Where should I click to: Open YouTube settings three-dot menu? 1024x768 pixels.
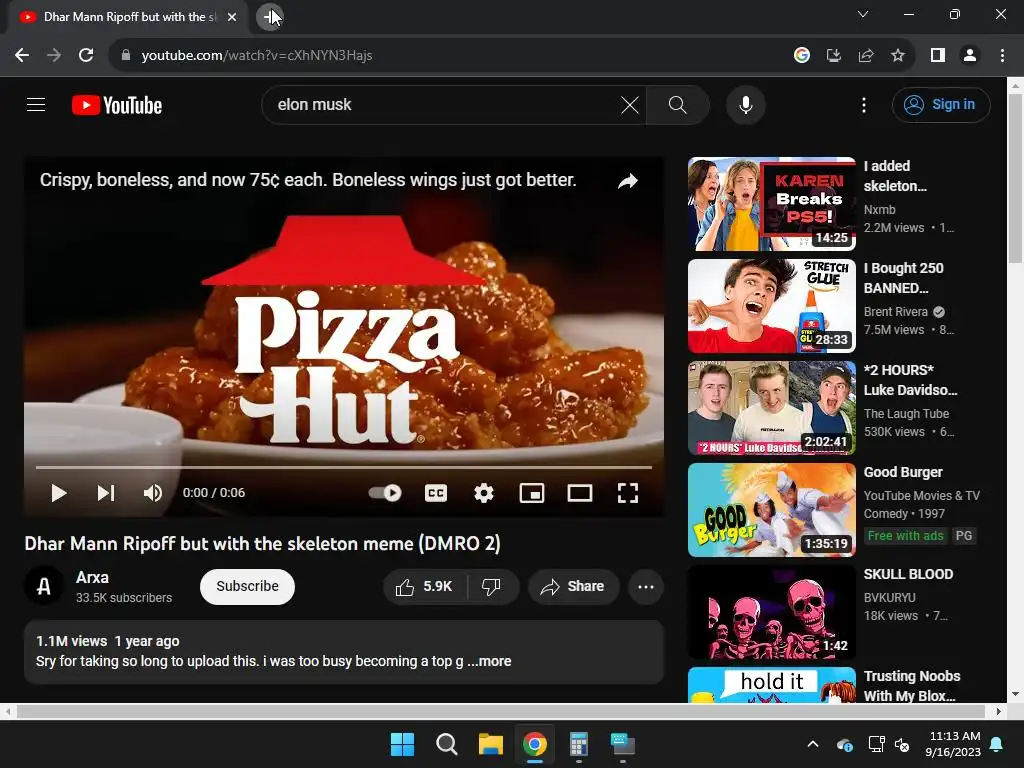pos(863,104)
